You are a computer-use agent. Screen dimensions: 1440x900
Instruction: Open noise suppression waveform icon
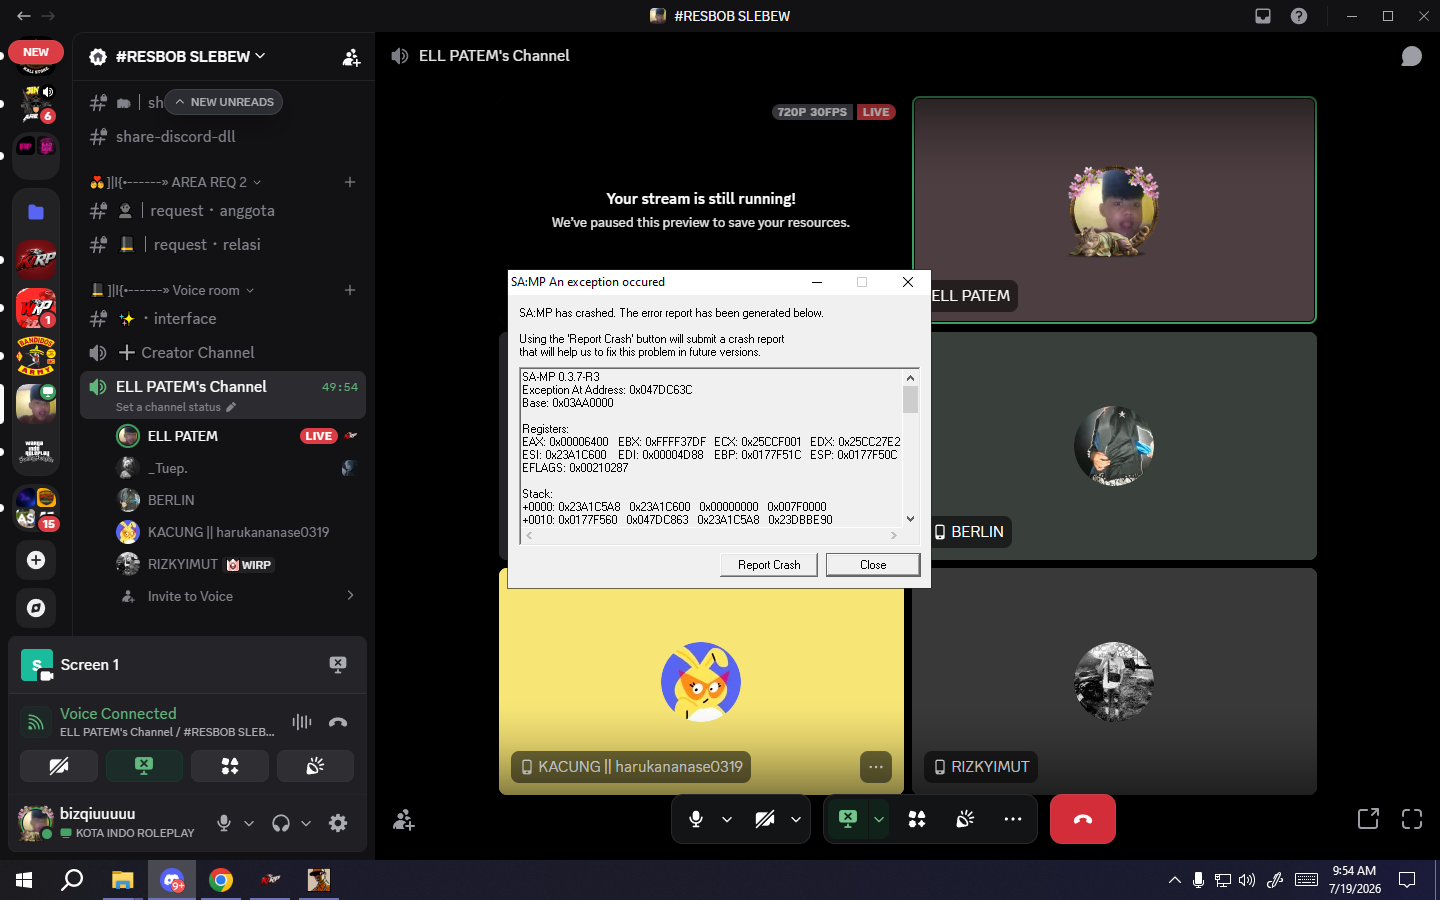302,722
